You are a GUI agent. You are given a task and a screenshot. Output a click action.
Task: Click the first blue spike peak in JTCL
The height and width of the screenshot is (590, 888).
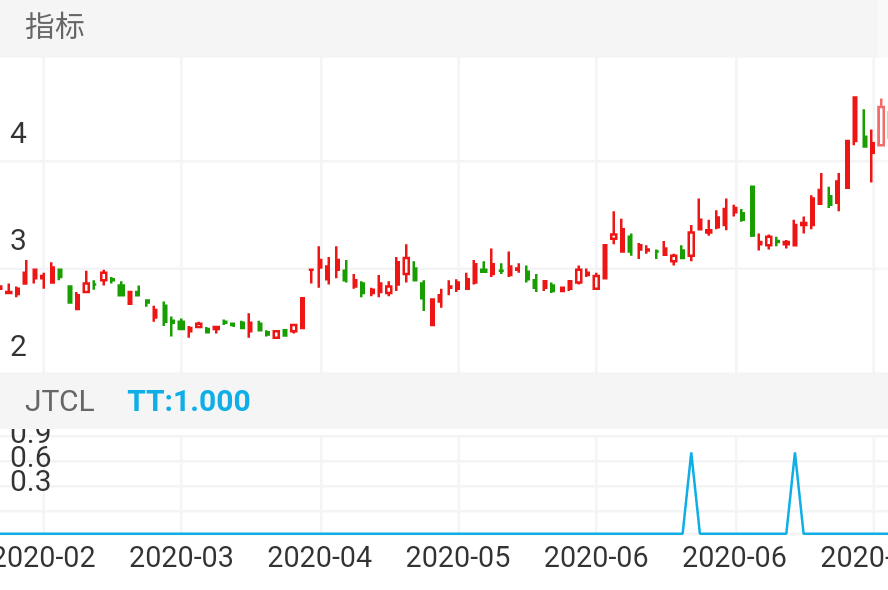point(691,454)
